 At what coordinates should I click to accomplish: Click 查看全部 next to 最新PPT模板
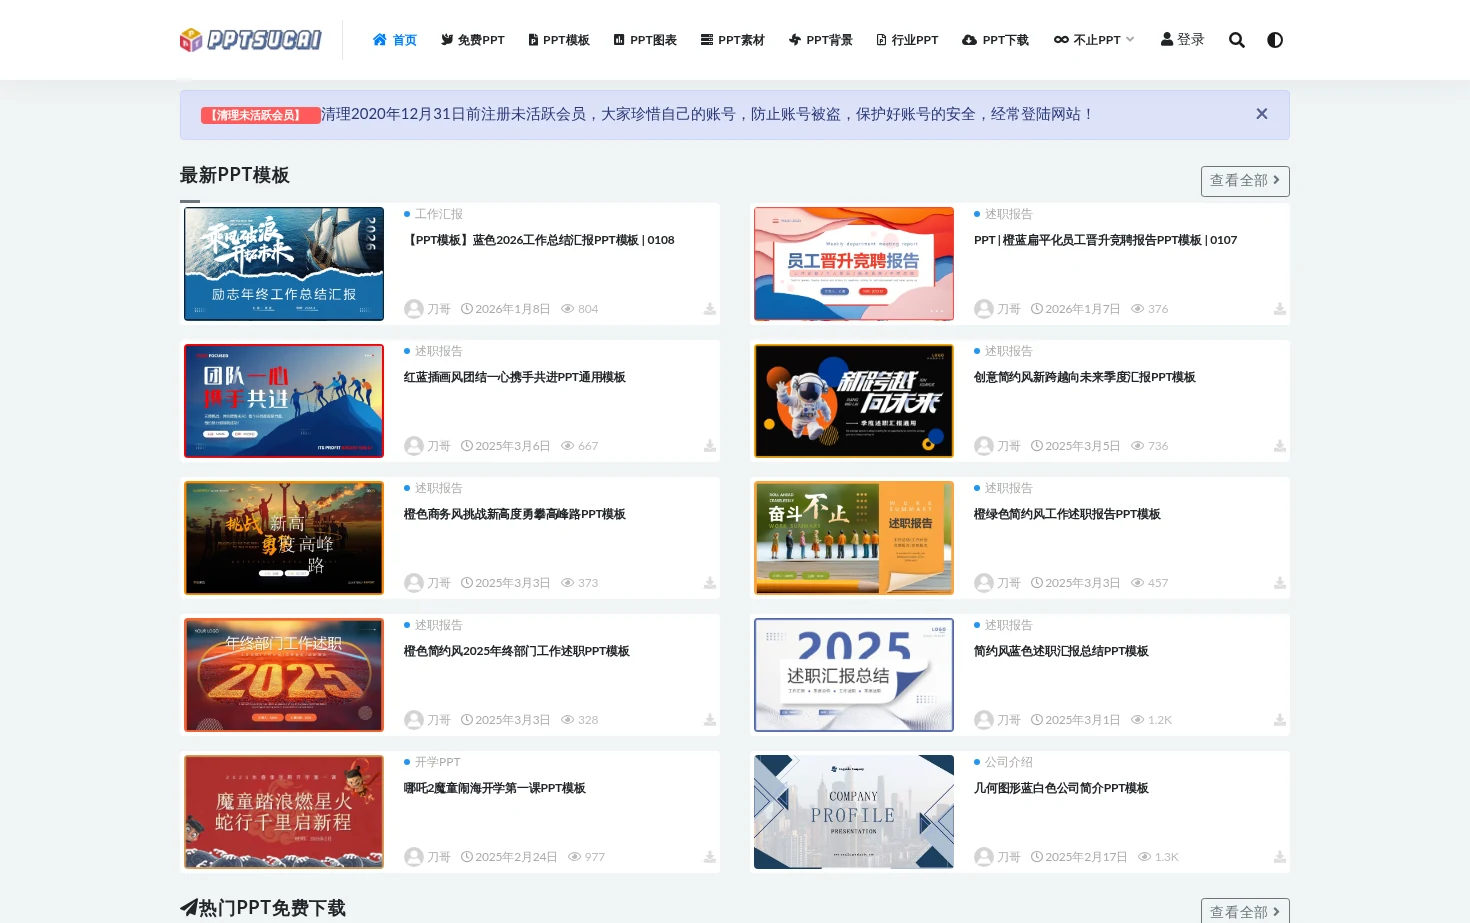(x=1245, y=181)
